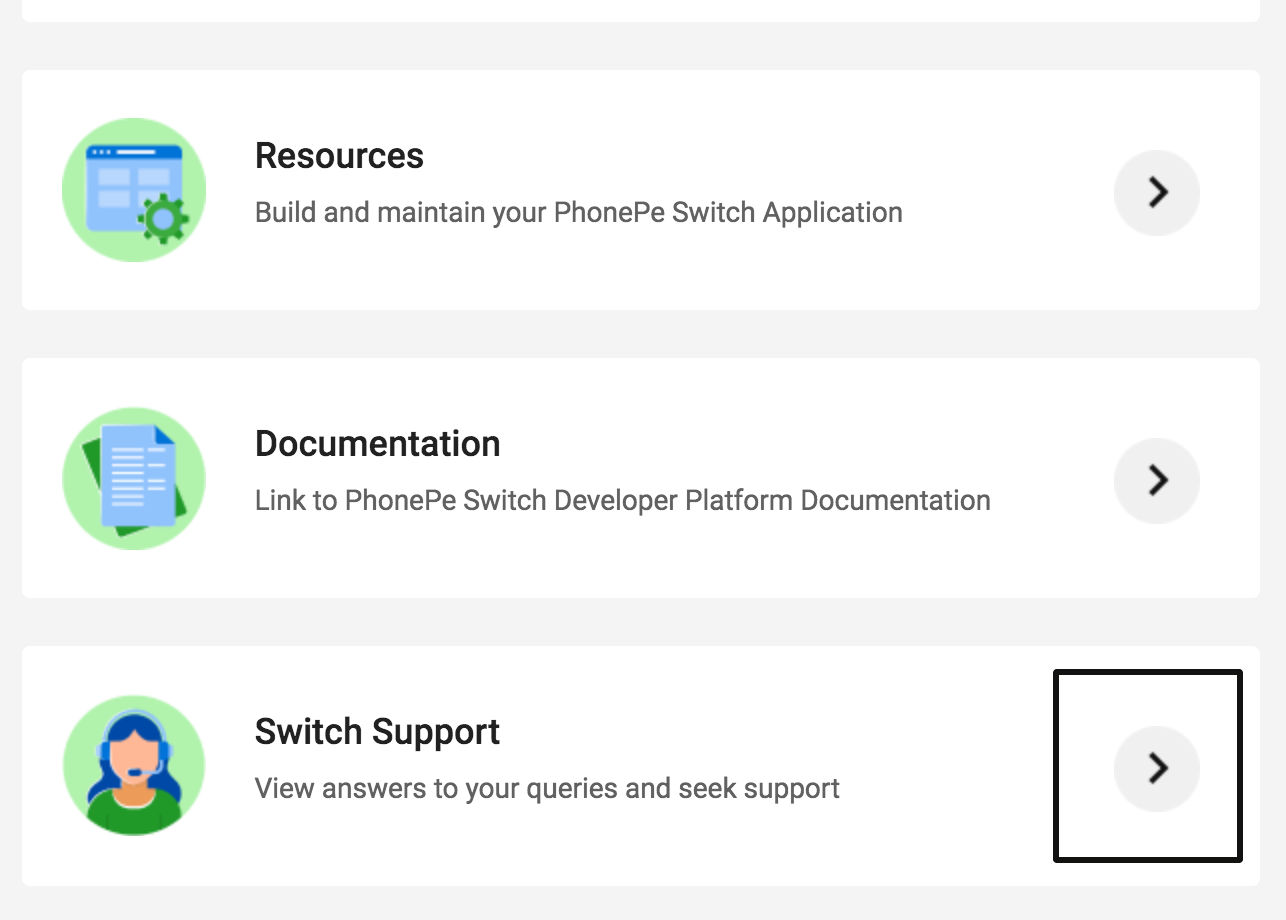Click 'Link to PhonePe Switch Developer Platform Documentation'

tap(623, 501)
